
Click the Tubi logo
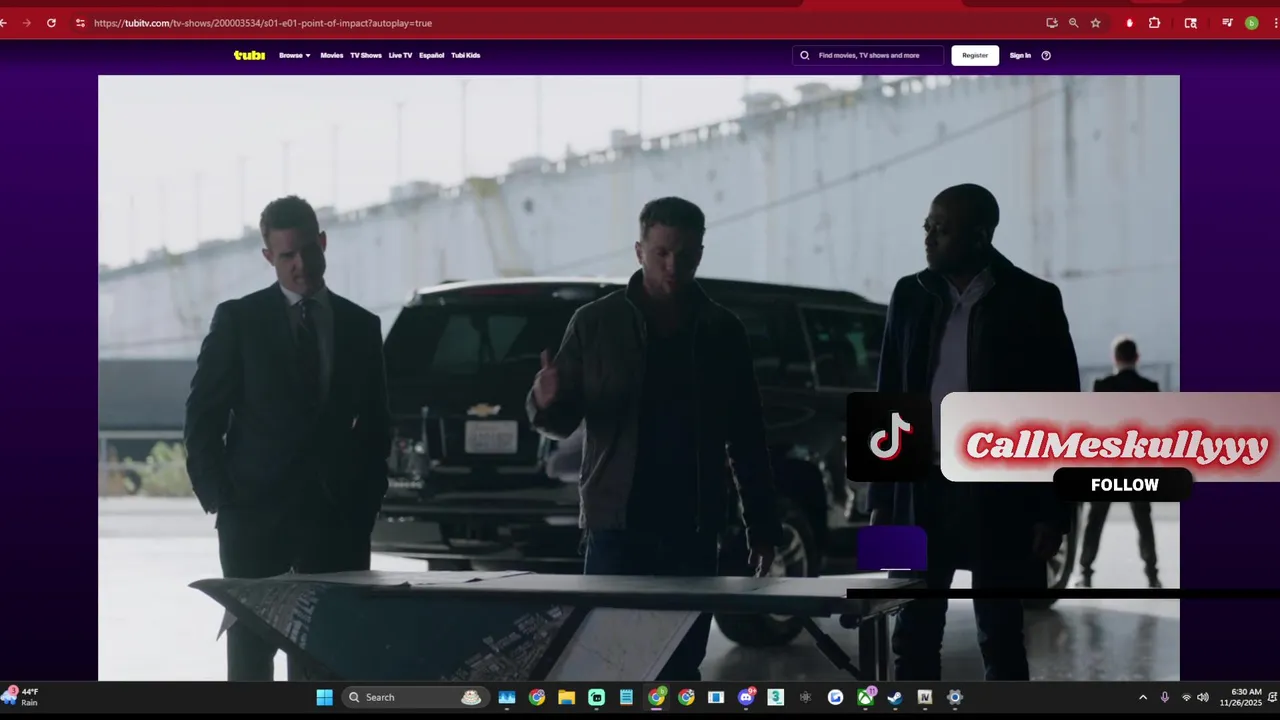click(x=249, y=55)
